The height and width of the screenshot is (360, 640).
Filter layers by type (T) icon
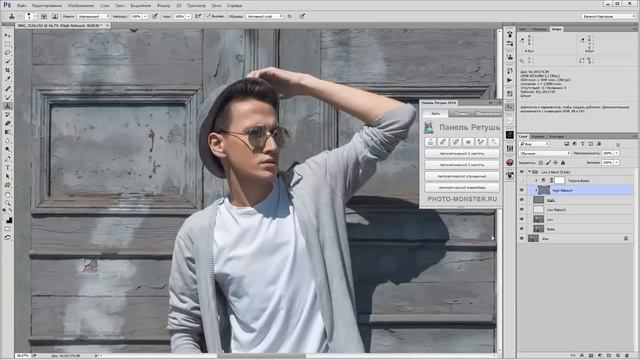(582, 144)
